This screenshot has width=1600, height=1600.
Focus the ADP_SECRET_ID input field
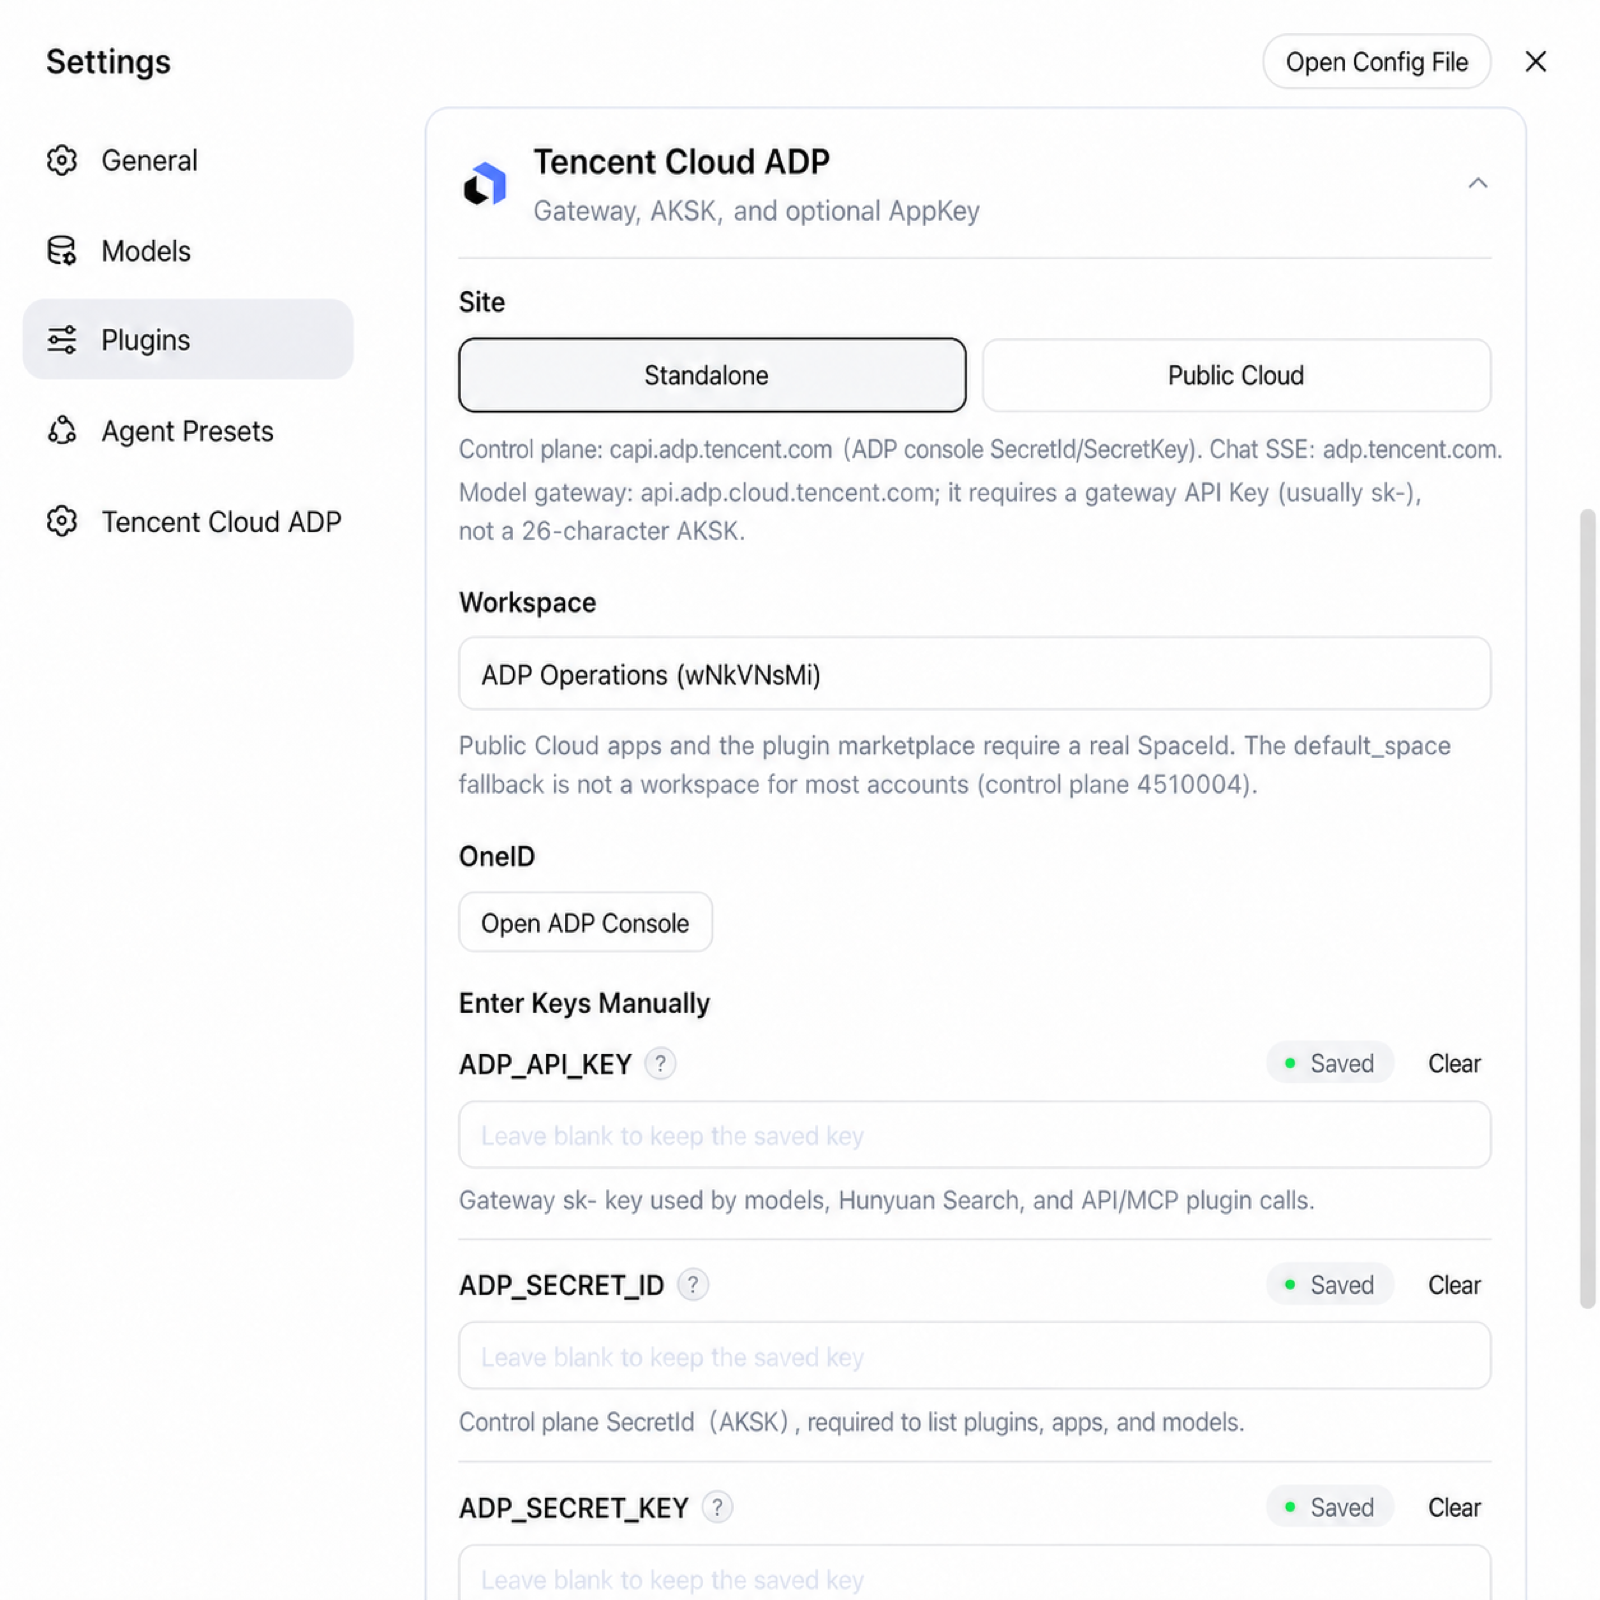click(975, 1356)
